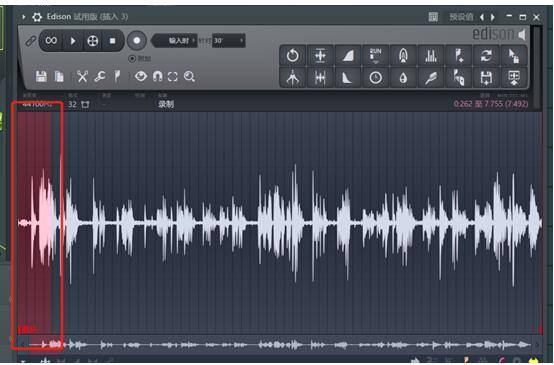Open the 输入时 record mode dropdown
This screenshot has height=365, width=554.
(x=175, y=41)
